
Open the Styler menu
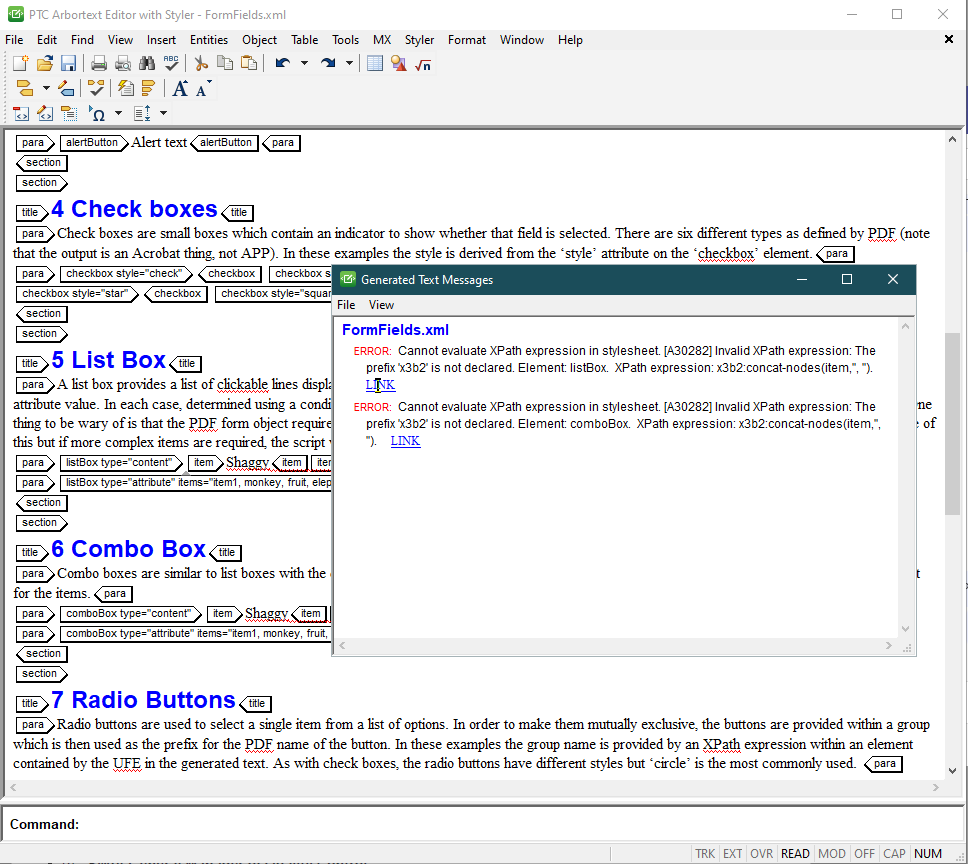(x=419, y=40)
